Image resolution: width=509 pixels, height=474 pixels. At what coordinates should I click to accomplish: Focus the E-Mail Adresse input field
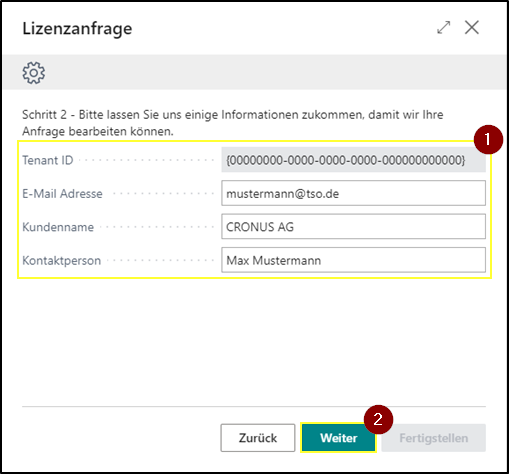pyautogui.click(x=353, y=193)
